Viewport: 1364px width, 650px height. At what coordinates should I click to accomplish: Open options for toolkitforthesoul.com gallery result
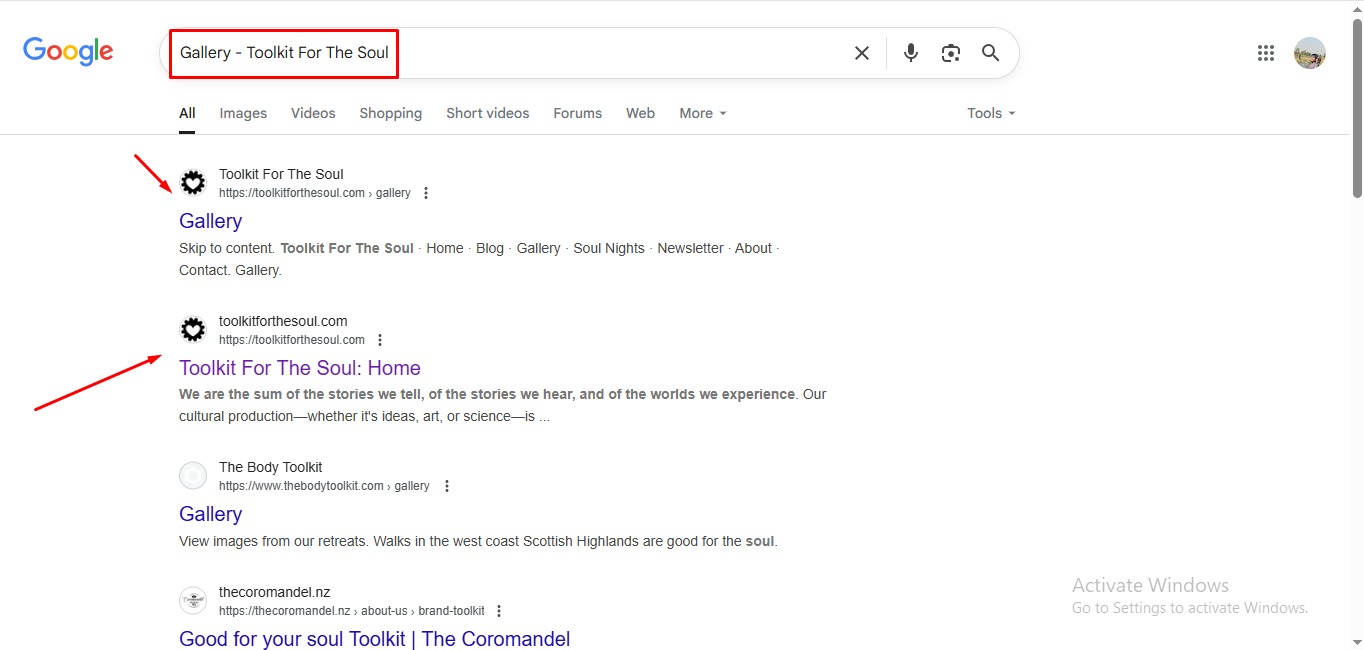point(426,193)
